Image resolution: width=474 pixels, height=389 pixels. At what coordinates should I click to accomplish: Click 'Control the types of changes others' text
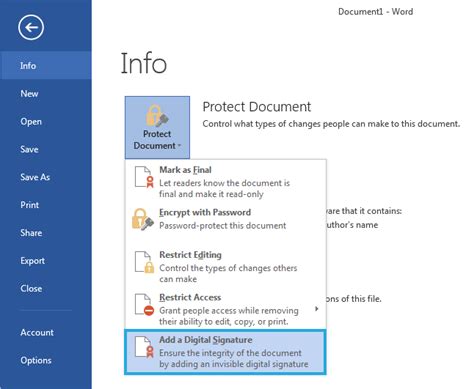(228, 268)
